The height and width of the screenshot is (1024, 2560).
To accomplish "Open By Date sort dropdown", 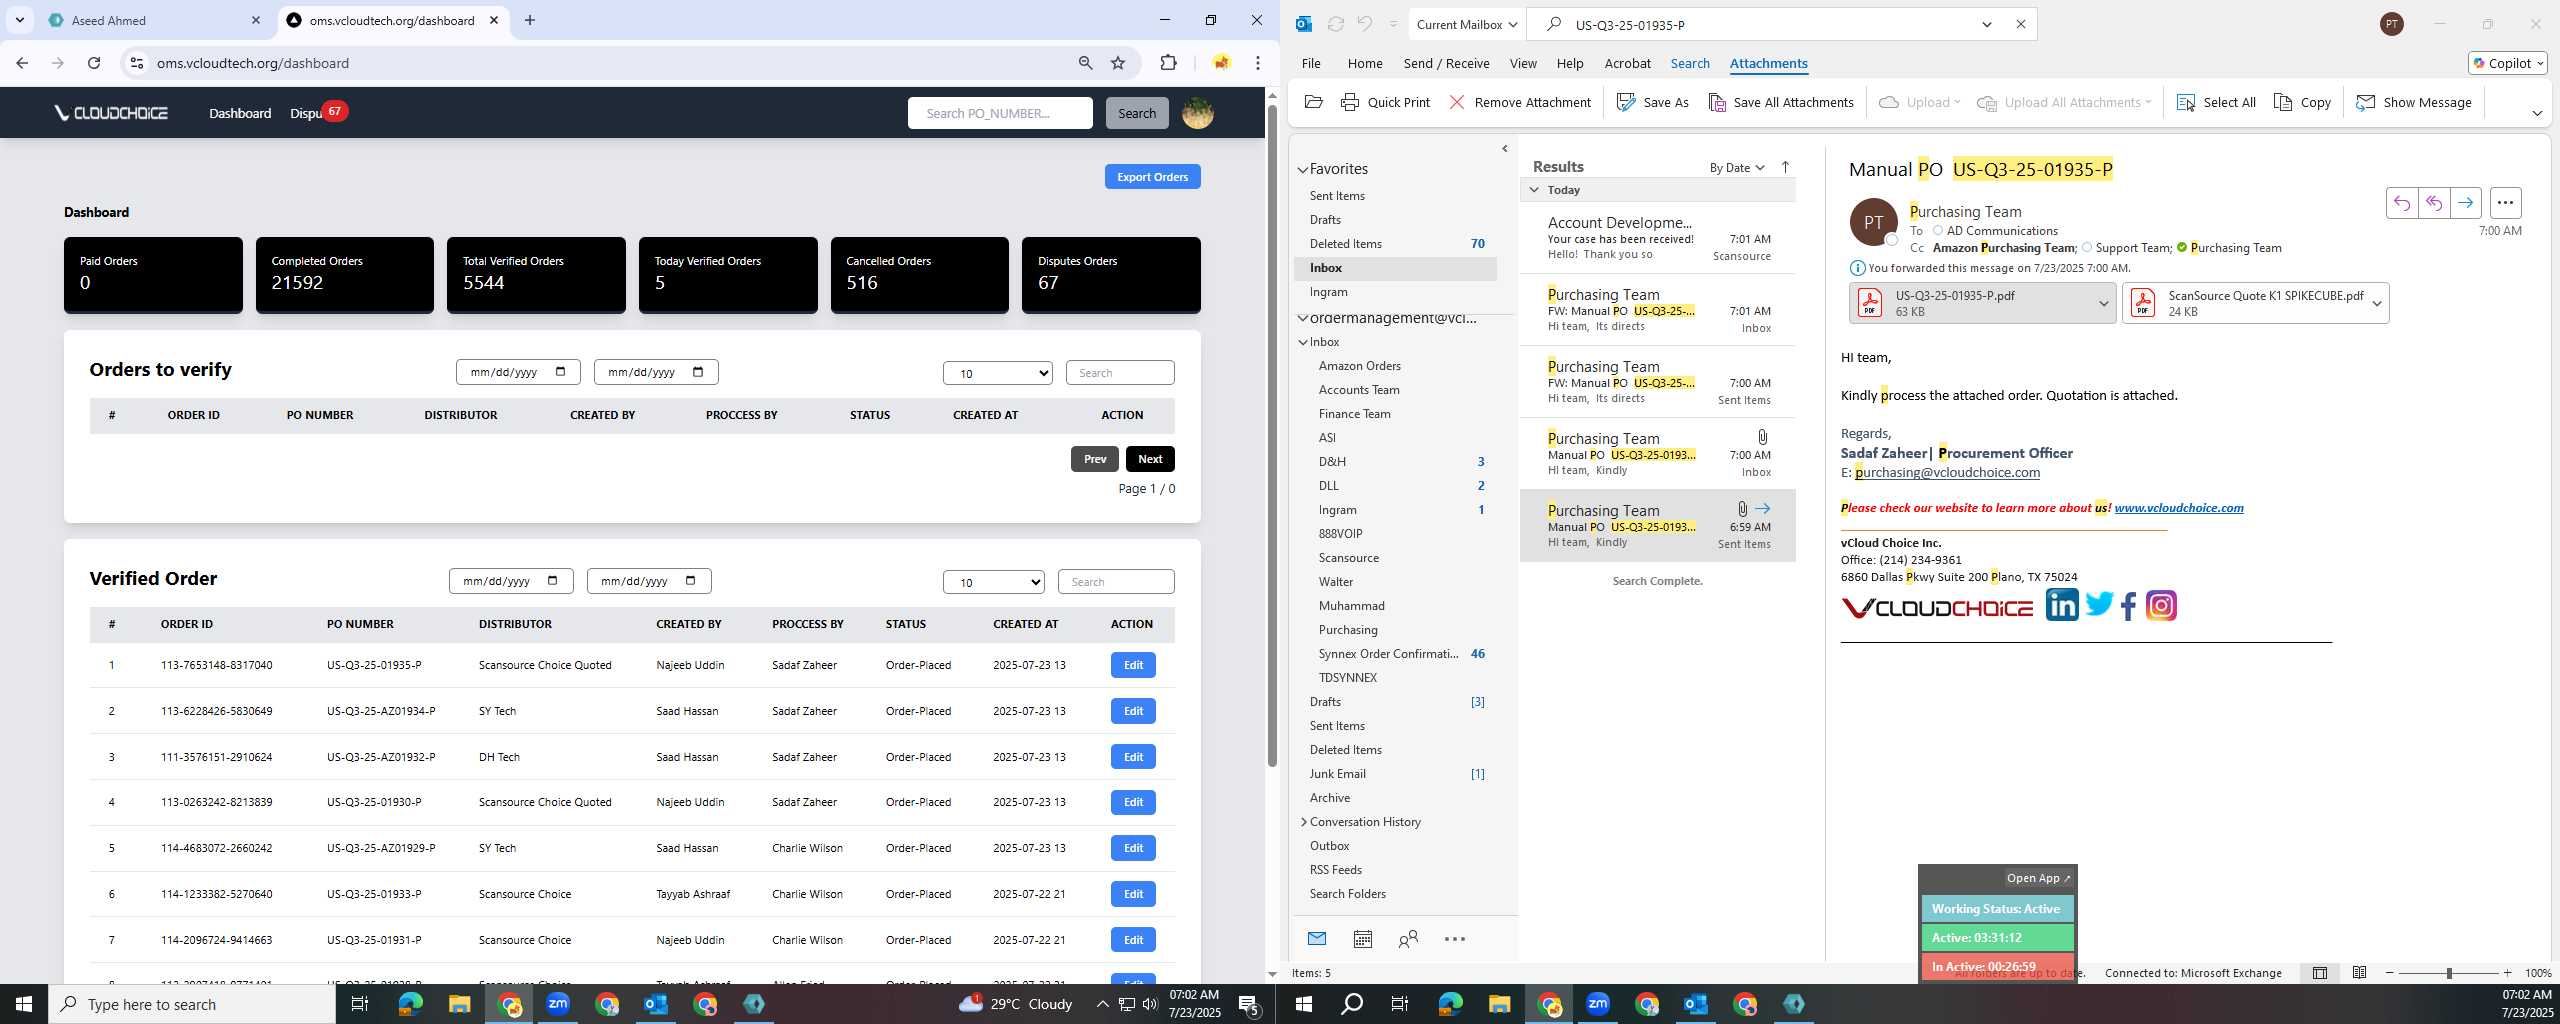I will [x=1736, y=167].
